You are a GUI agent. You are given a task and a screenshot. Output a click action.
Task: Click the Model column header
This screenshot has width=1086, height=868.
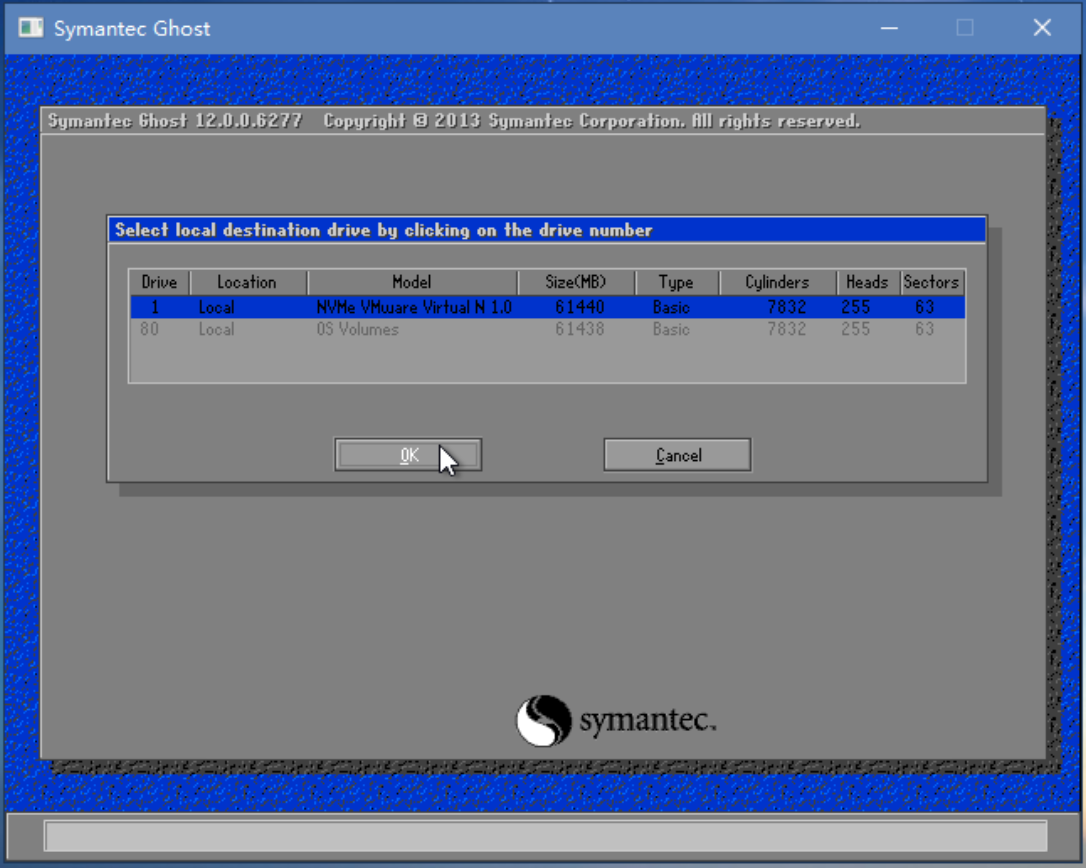412,282
